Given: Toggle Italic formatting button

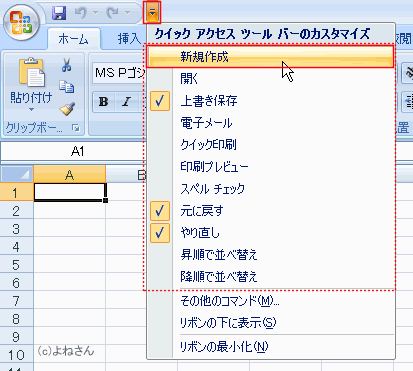Looking at the screenshot, I should pyautogui.click(x=126, y=101).
